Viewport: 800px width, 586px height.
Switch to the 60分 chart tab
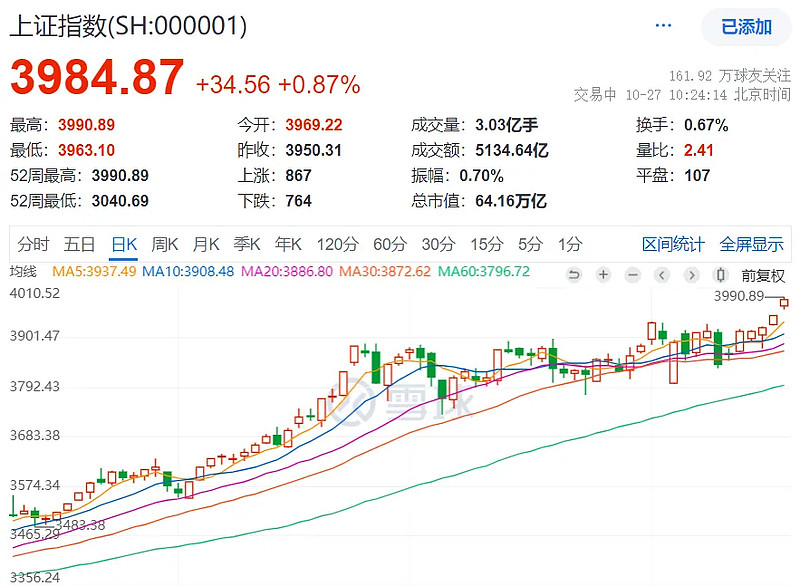click(x=390, y=244)
